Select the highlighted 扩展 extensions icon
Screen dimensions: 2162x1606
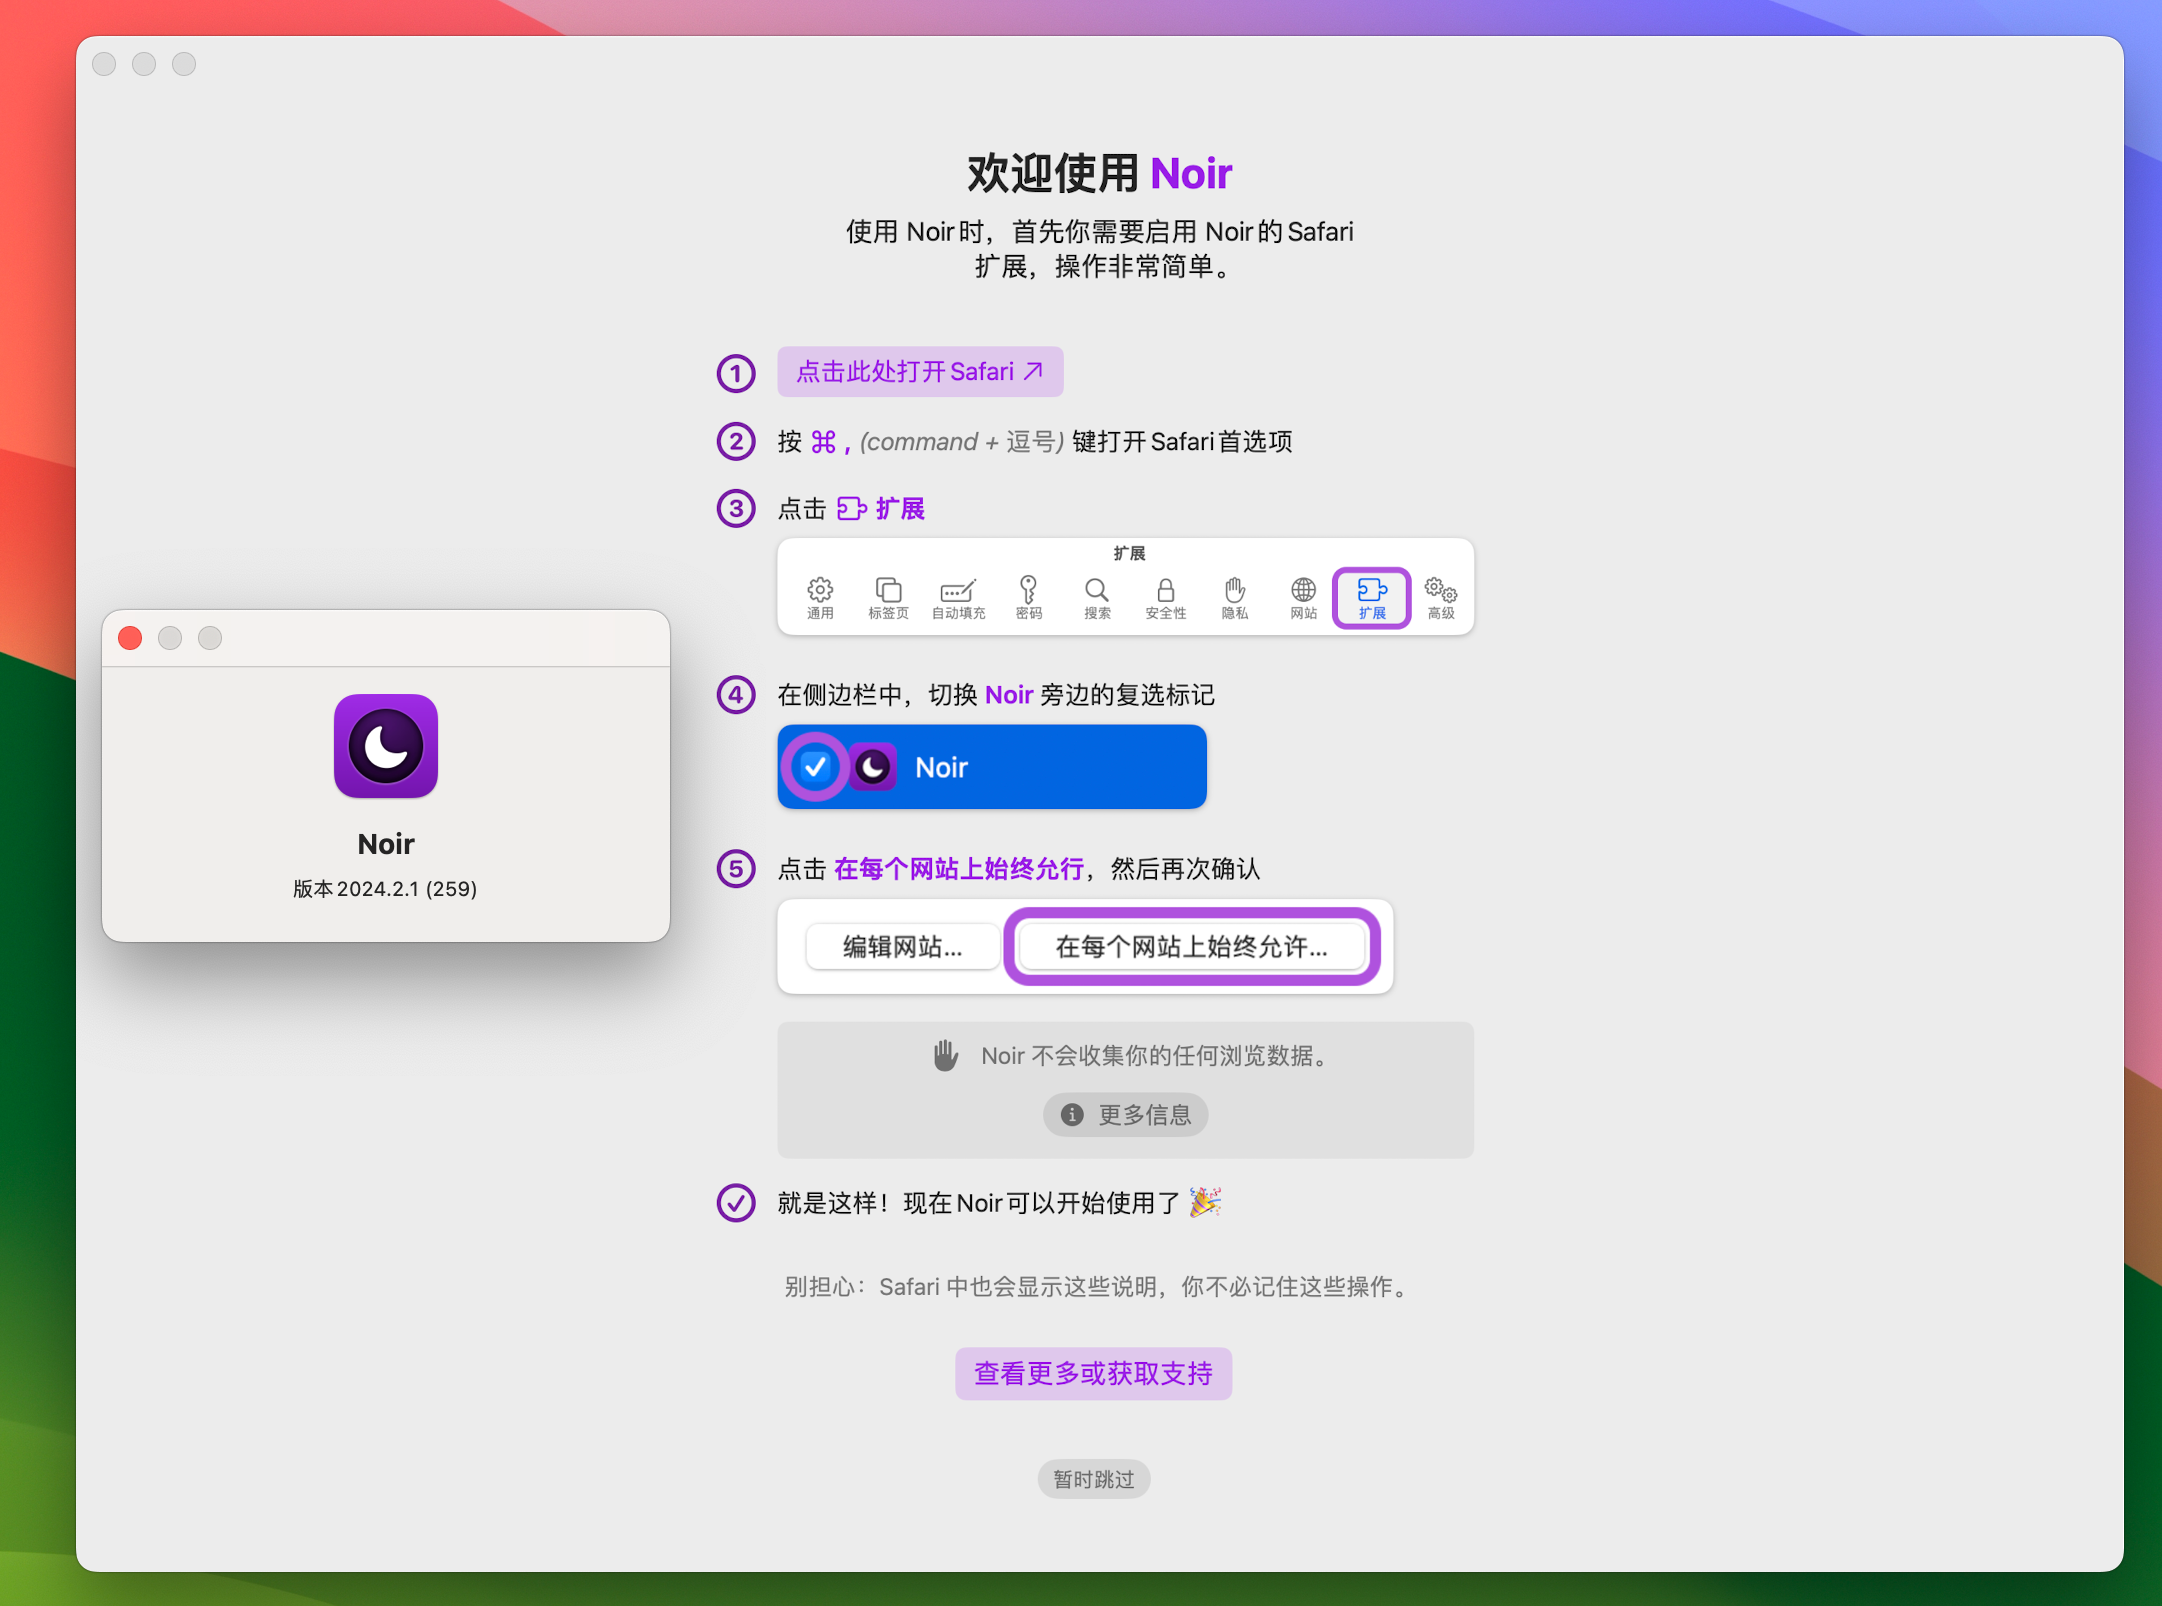[x=1372, y=597]
